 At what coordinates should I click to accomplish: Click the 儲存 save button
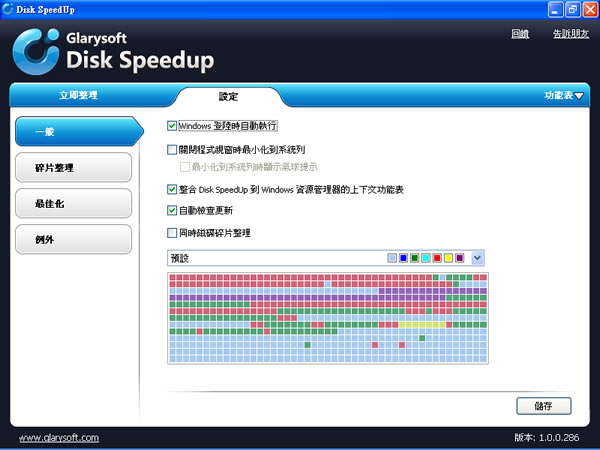[x=544, y=406]
